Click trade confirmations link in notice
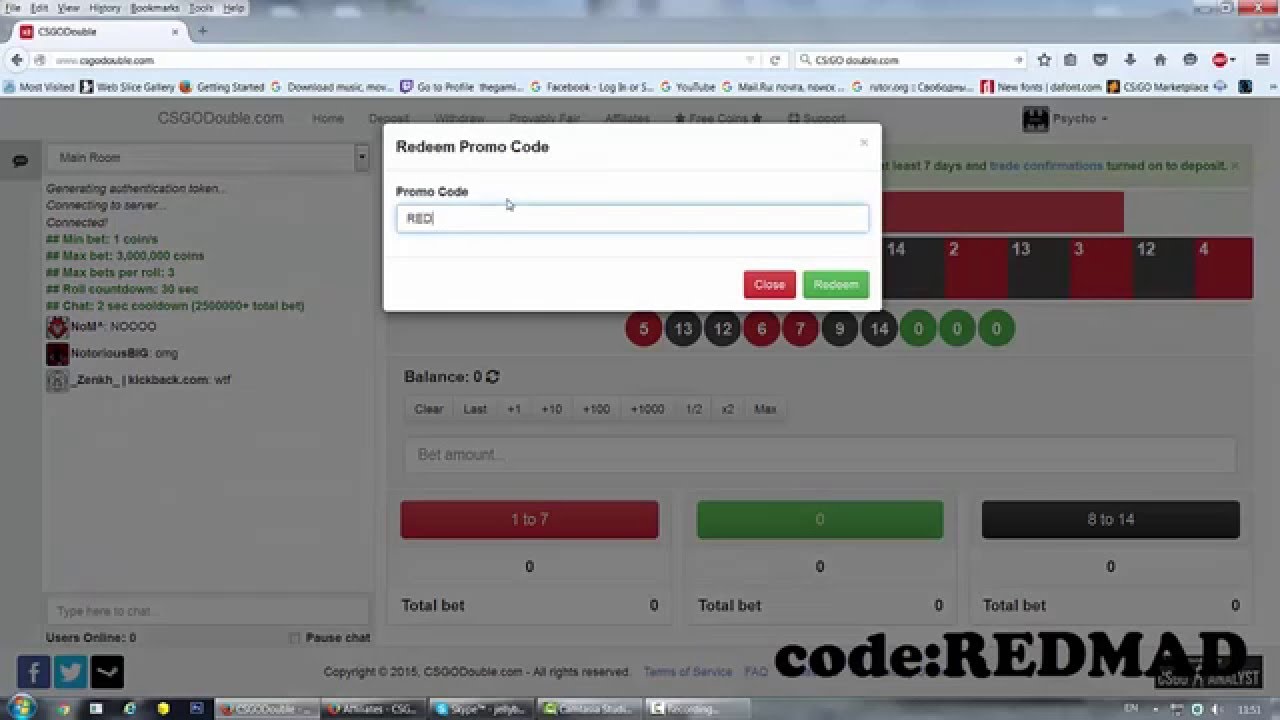This screenshot has height=720, width=1280. point(1046,166)
